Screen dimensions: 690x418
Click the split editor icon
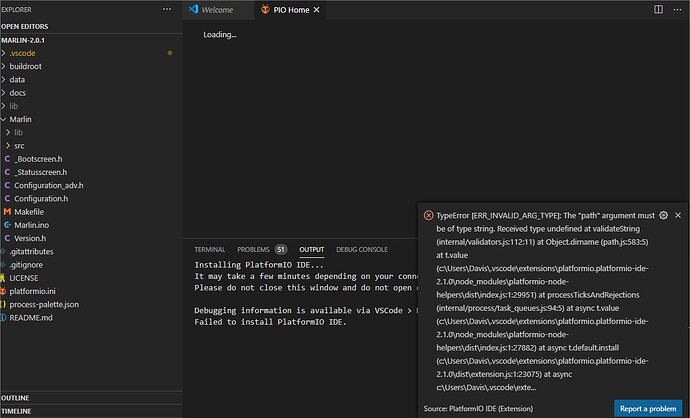pos(658,9)
